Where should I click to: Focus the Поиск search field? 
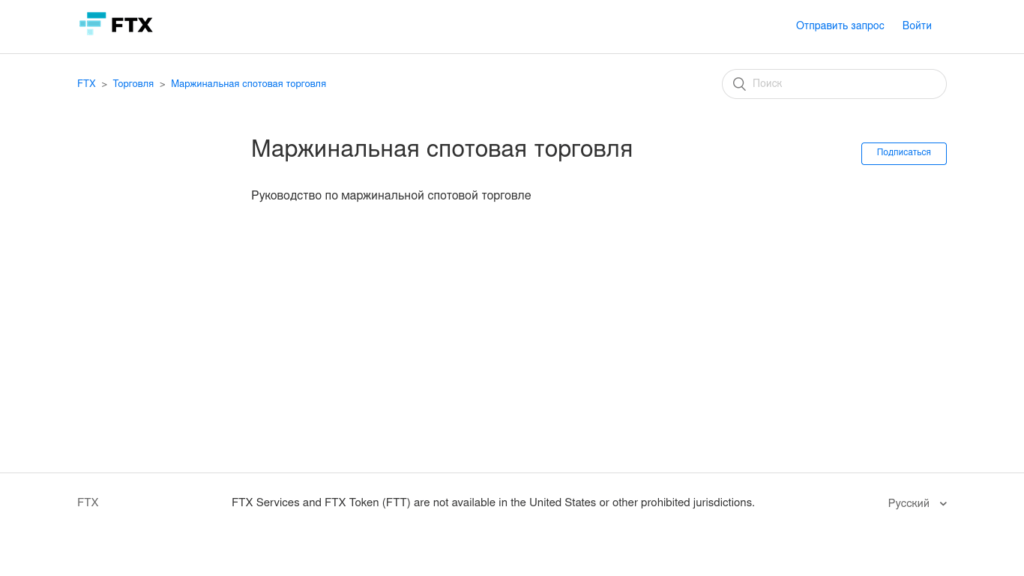[x=840, y=84]
